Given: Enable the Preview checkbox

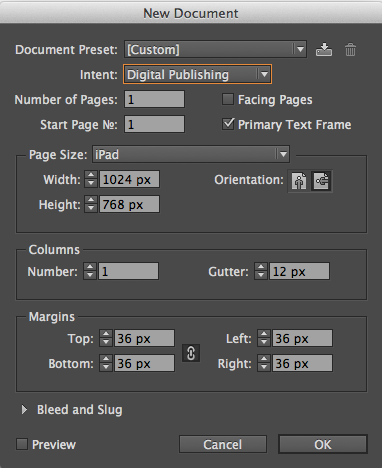Looking at the screenshot, I should click(22, 444).
